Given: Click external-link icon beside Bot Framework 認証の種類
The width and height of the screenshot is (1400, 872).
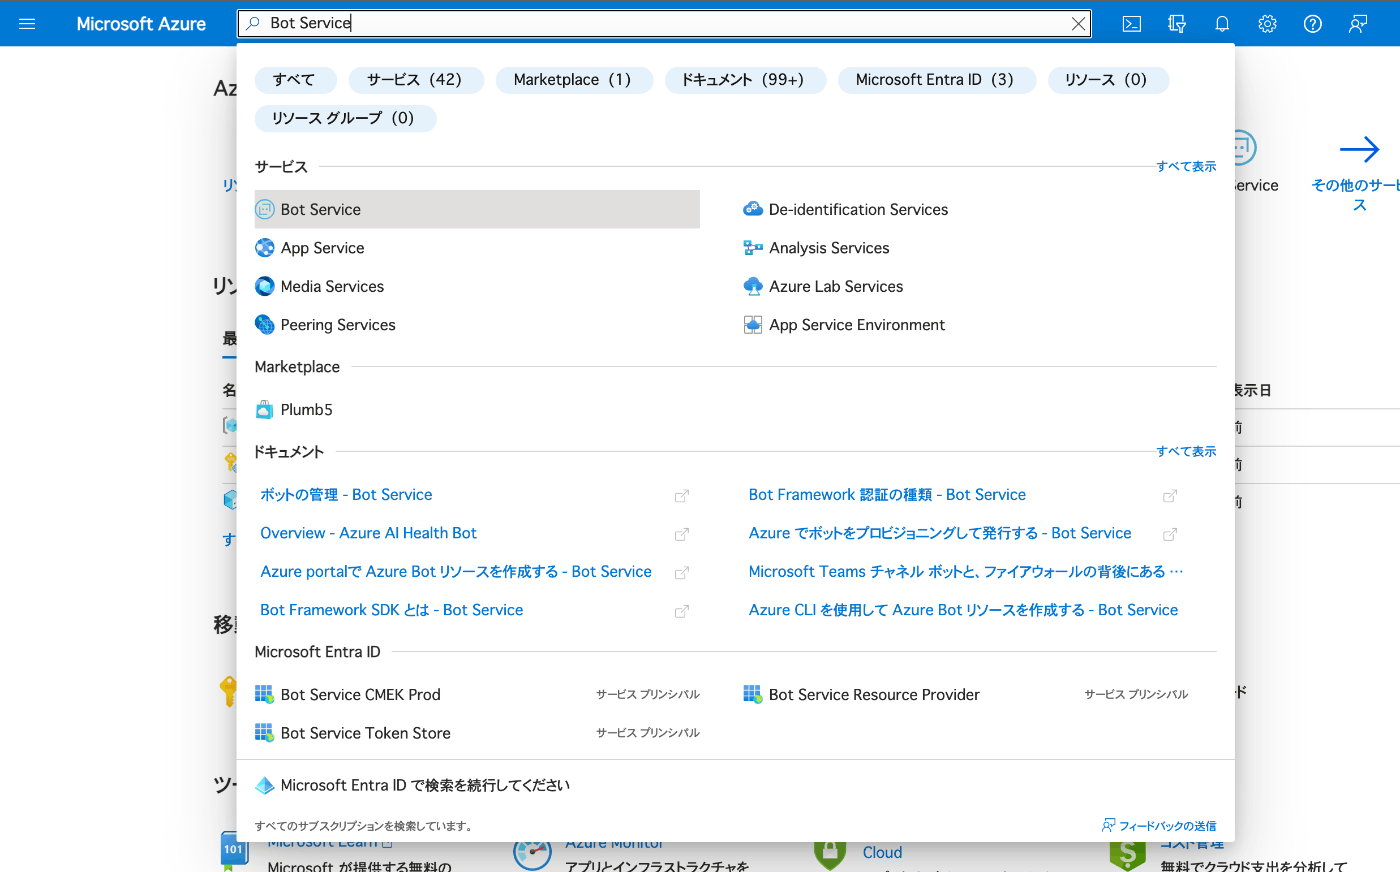Looking at the screenshot, I should click(x=1170, y=496).
